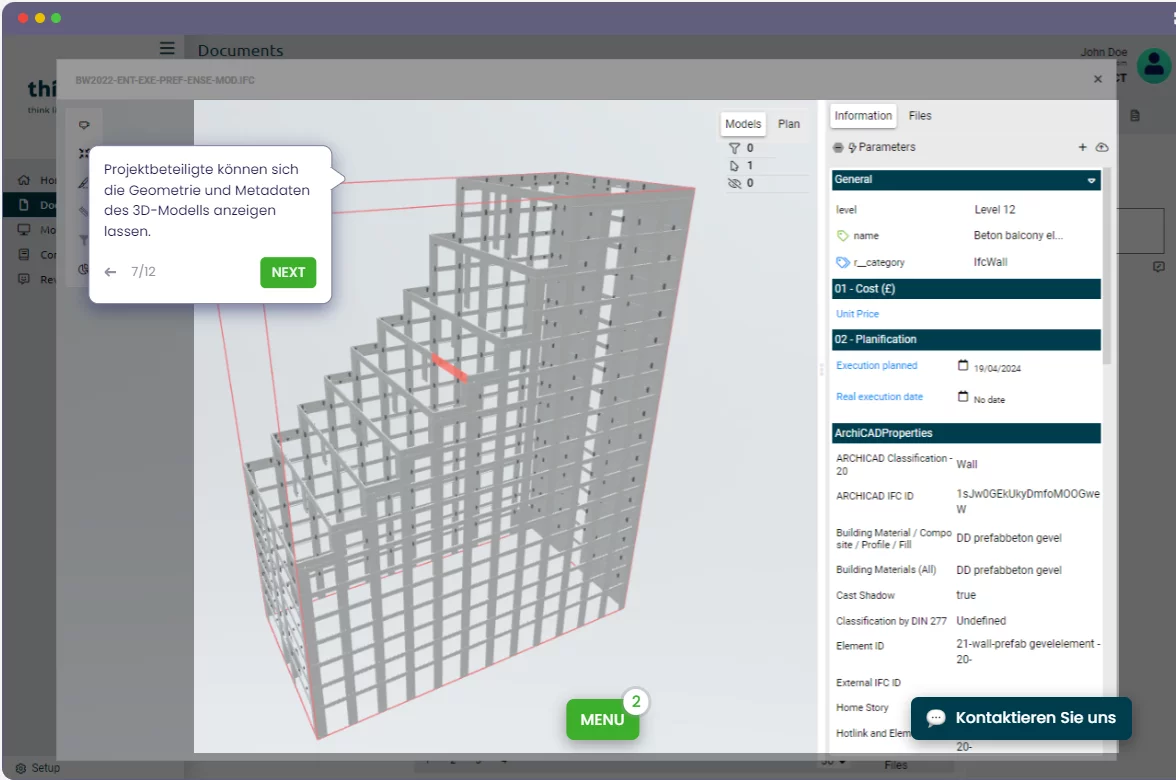
Task: Switch to the Files tab
Action: tap(920, 116)
